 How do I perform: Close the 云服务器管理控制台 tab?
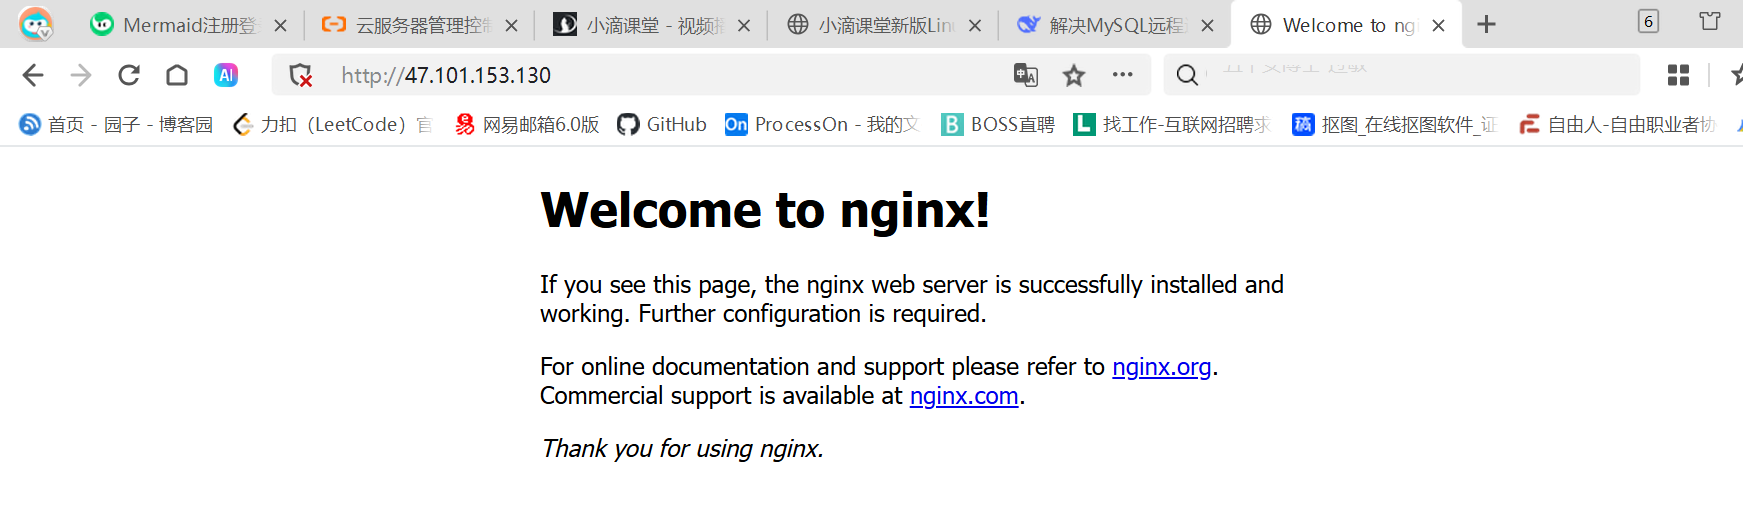coord(512,26)
